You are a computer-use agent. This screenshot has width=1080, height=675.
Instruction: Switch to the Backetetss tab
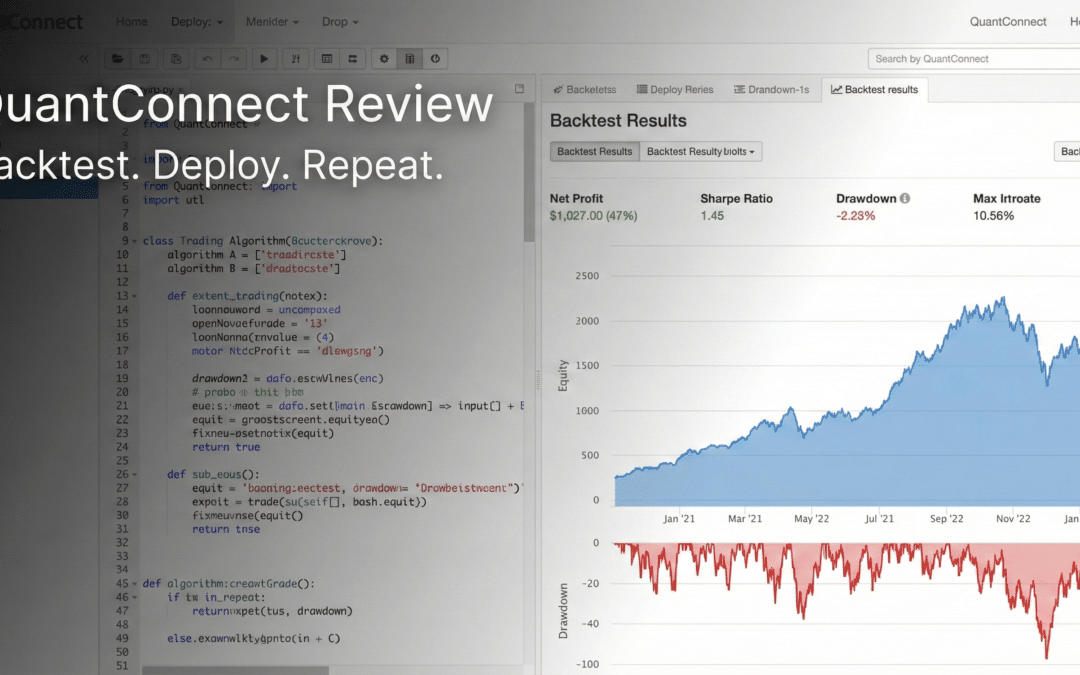point(585,90)
